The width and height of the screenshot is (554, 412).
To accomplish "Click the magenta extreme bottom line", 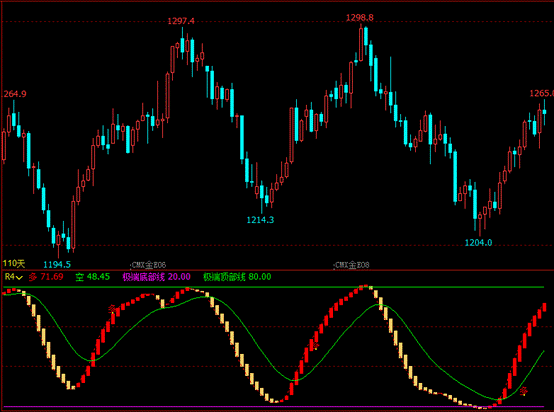I will [x=273, y=407].
